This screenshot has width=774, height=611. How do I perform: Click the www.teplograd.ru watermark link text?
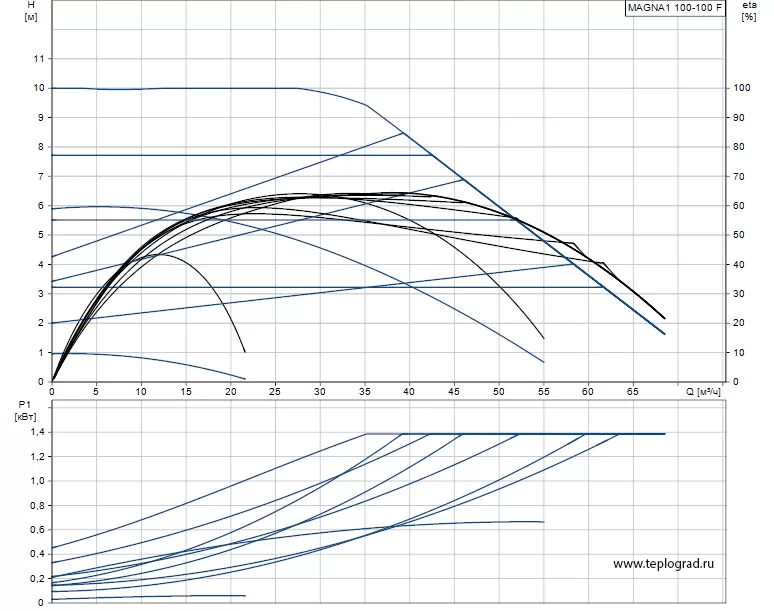663,564
